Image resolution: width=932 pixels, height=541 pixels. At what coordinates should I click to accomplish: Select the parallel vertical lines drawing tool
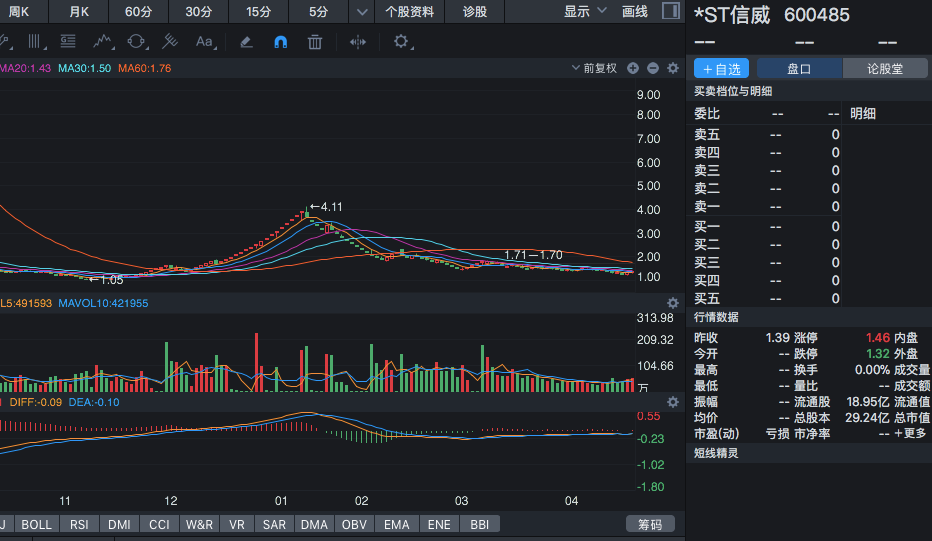[x=34, y=42]
